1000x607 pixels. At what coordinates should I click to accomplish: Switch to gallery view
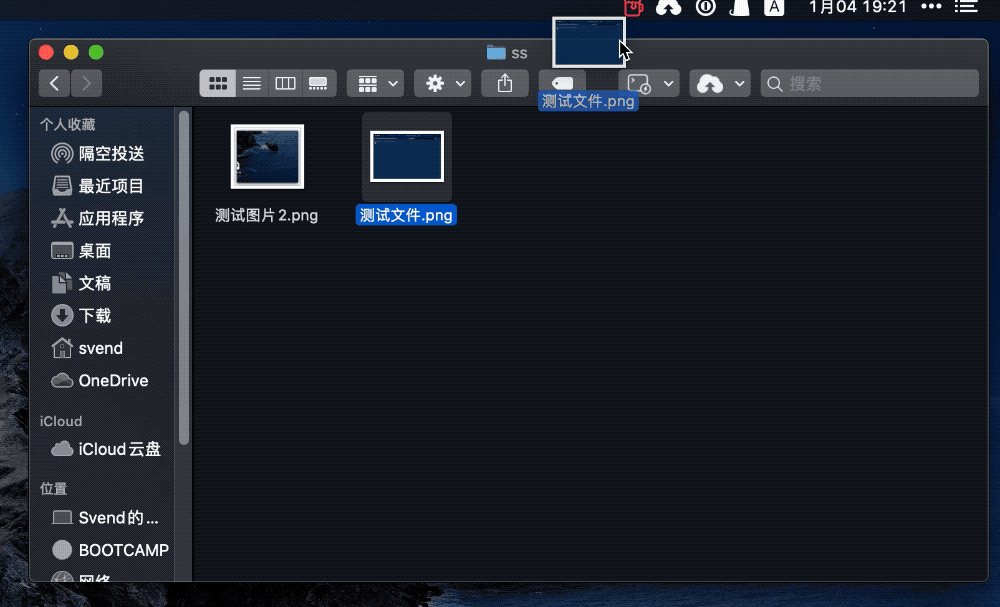318,84
